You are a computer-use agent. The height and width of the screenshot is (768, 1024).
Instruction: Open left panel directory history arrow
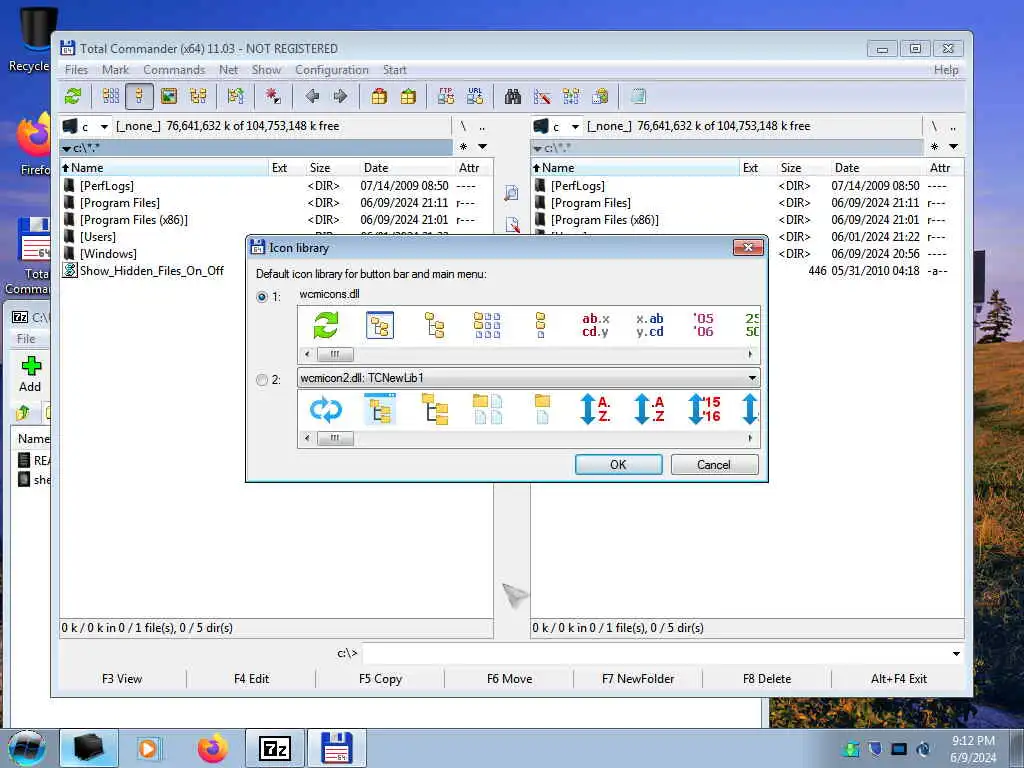[482, 147]
